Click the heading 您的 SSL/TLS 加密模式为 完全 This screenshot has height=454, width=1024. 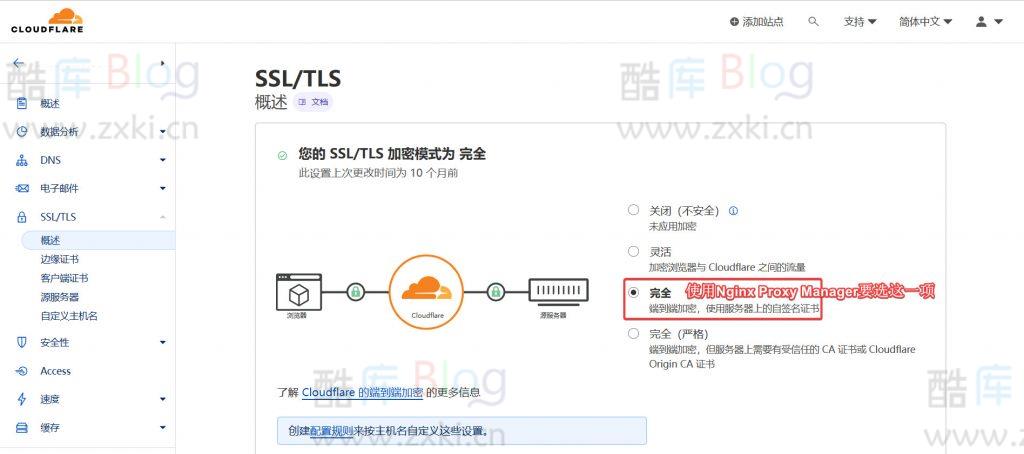pos(392,154)
